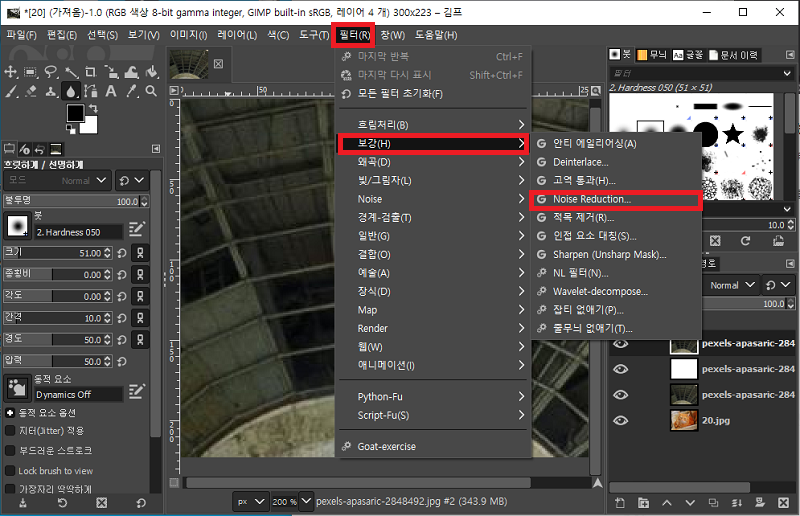Refresh the brushes list
800x516 pixels.
745,241
